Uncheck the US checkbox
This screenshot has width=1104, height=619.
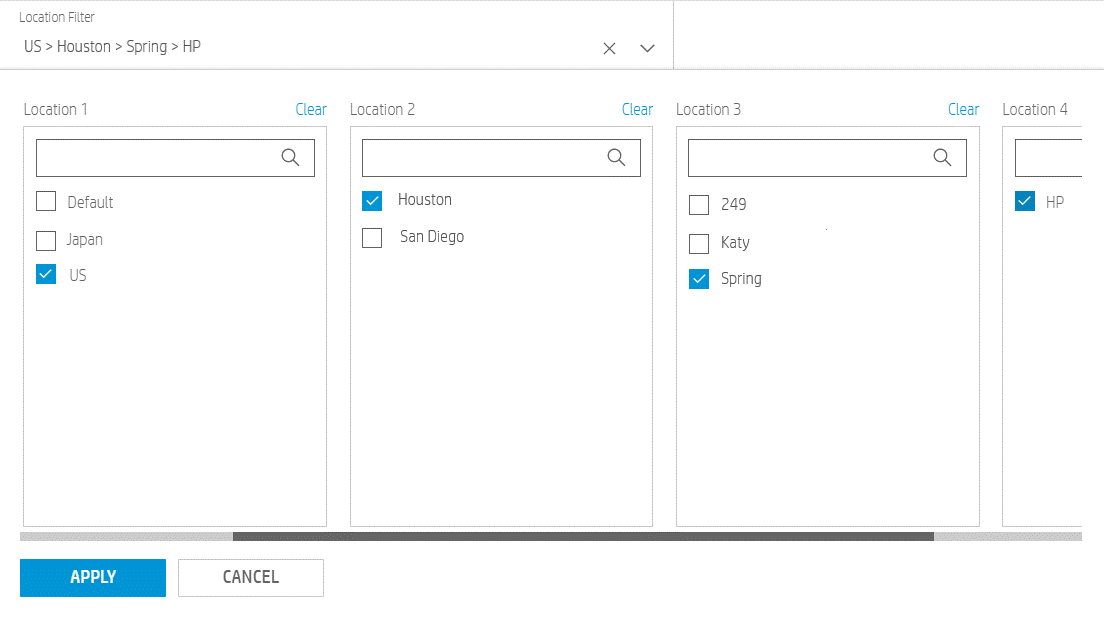pos(45,274)
